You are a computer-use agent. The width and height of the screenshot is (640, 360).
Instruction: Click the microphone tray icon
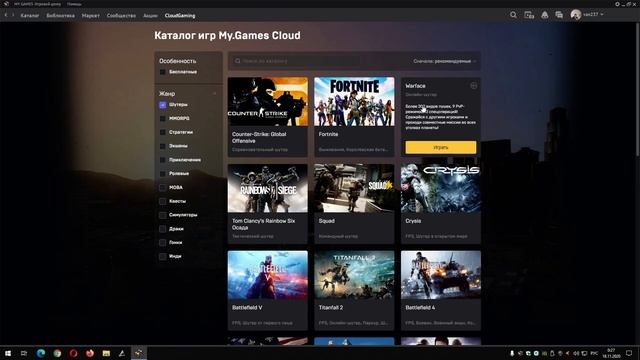(x=512, y=353)
